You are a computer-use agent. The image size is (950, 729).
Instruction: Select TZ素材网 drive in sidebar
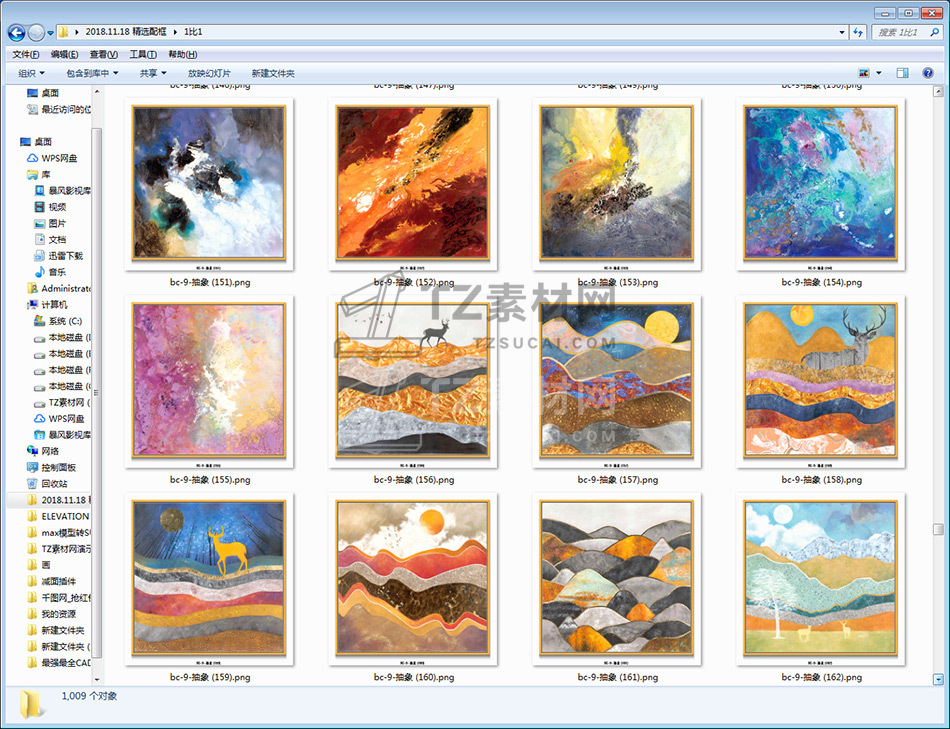[62, 403]
